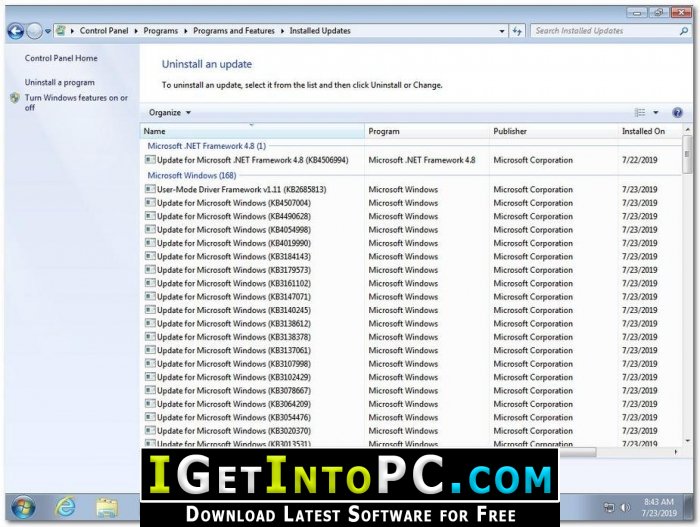Click icon of update KB3138378
The height and width of the screenshot is (527, 700).
[150, 336]
